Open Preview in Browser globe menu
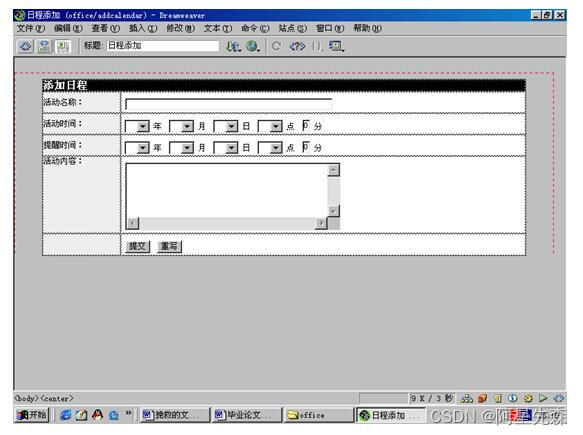Screen dimensions: 583x435 253,46
